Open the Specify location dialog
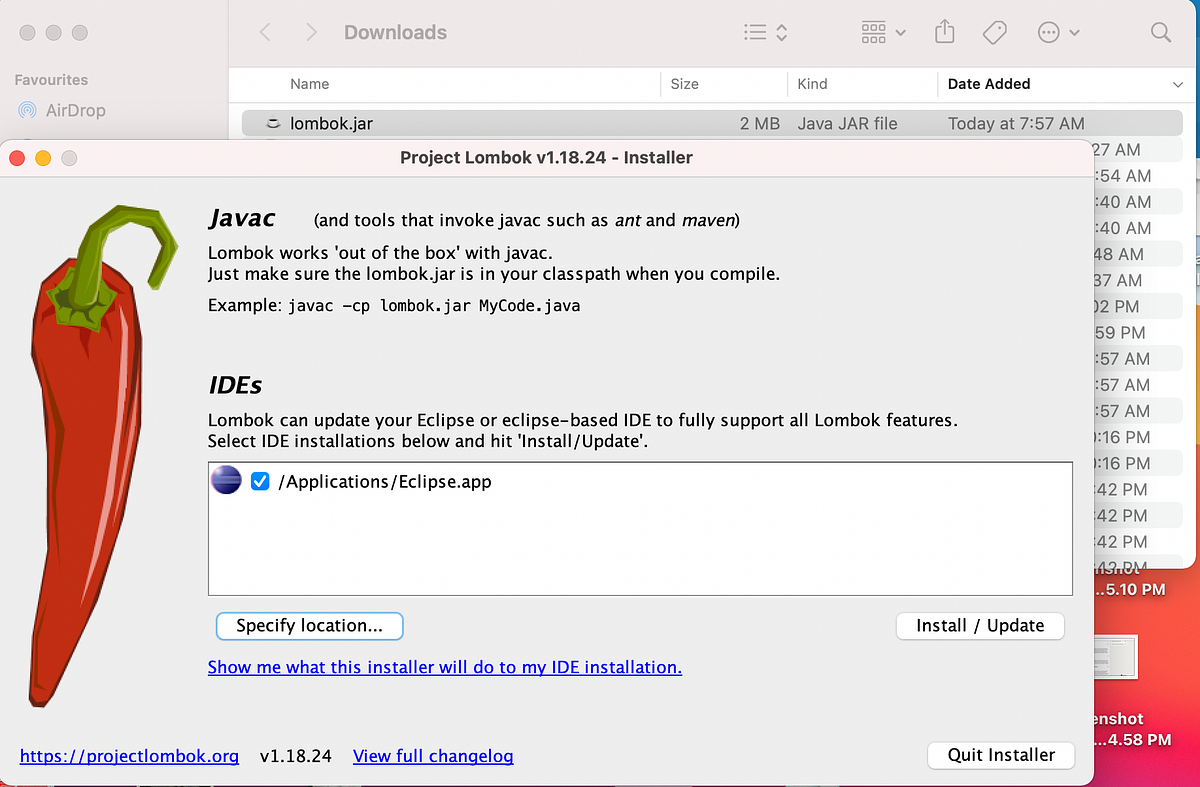Screen dimensions: 1200x787 [309, 626]
